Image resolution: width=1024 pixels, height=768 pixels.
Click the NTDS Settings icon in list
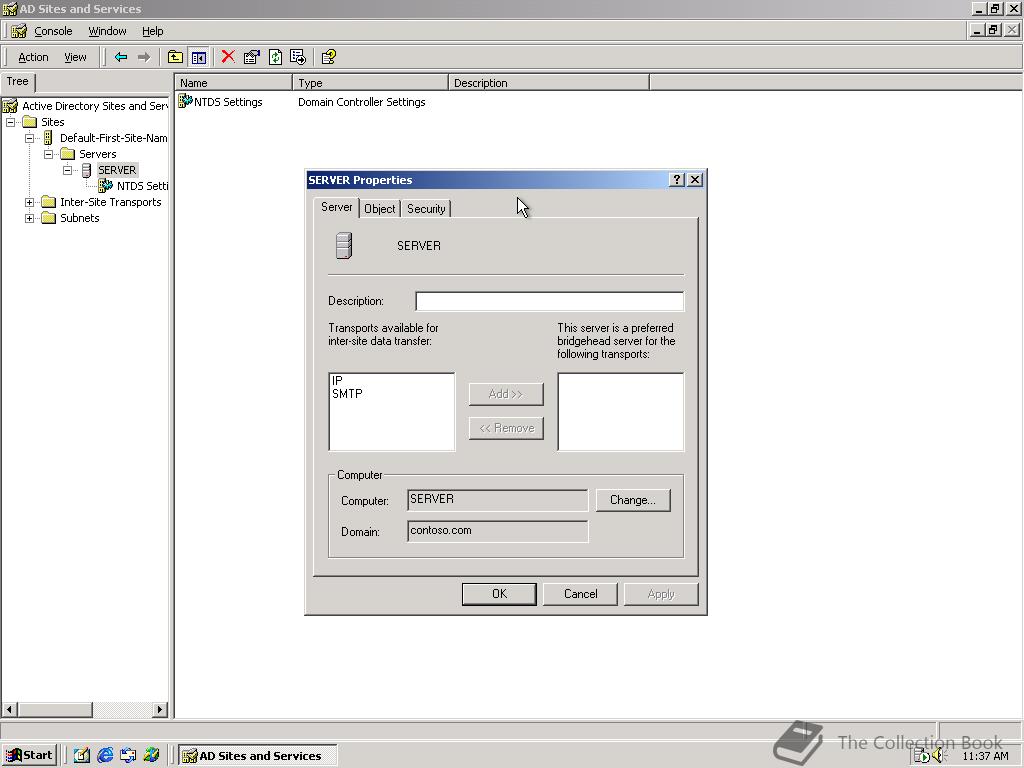[x=185, y=101]
